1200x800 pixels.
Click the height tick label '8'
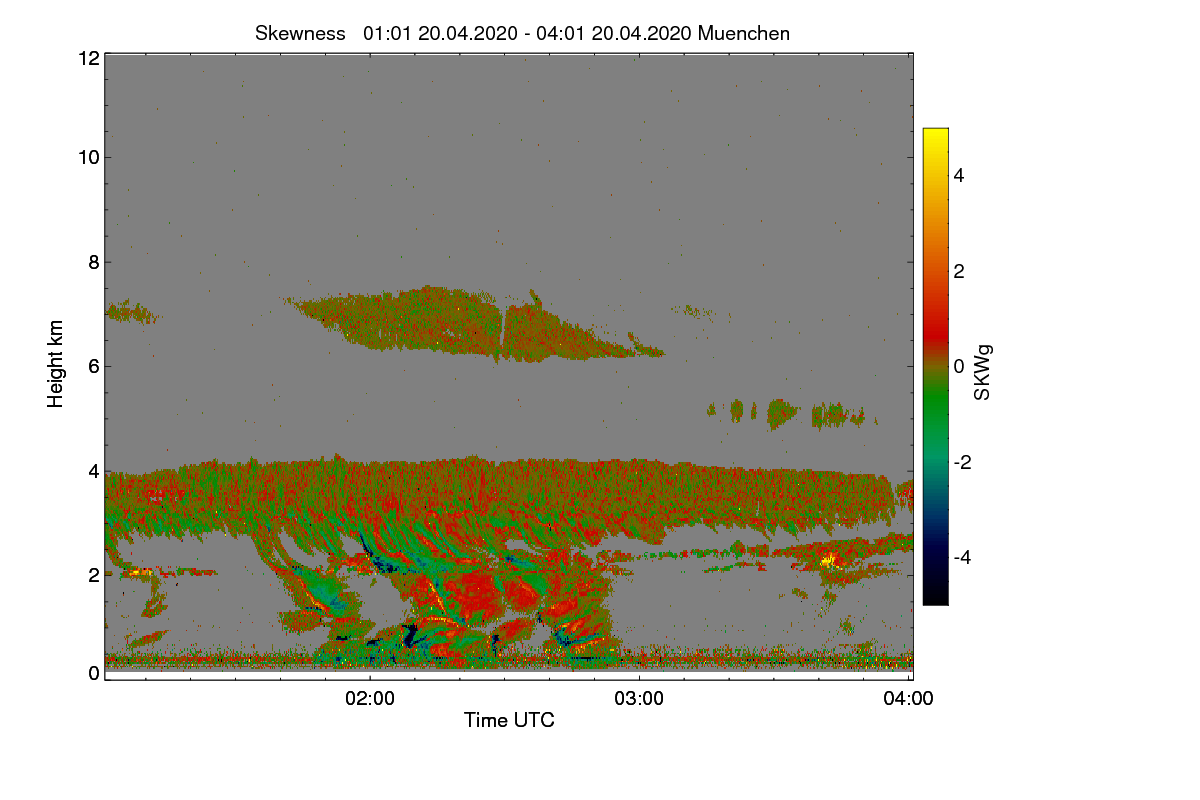[x=93, y=262]
